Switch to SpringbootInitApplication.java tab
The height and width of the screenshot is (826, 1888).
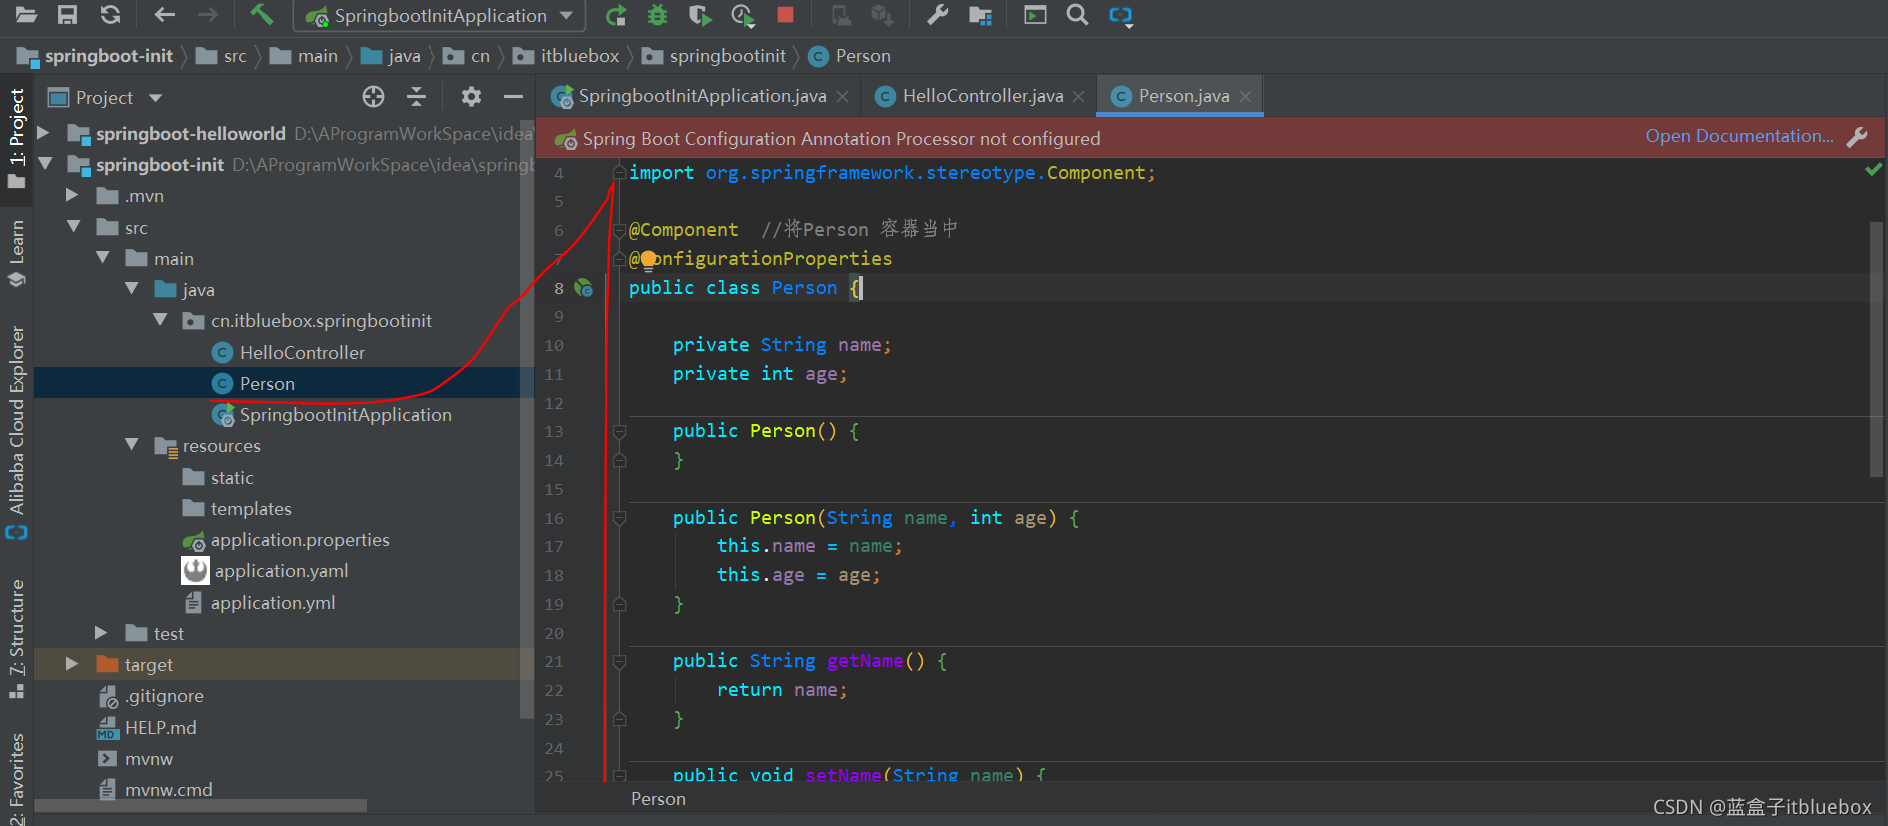(702, 96)
